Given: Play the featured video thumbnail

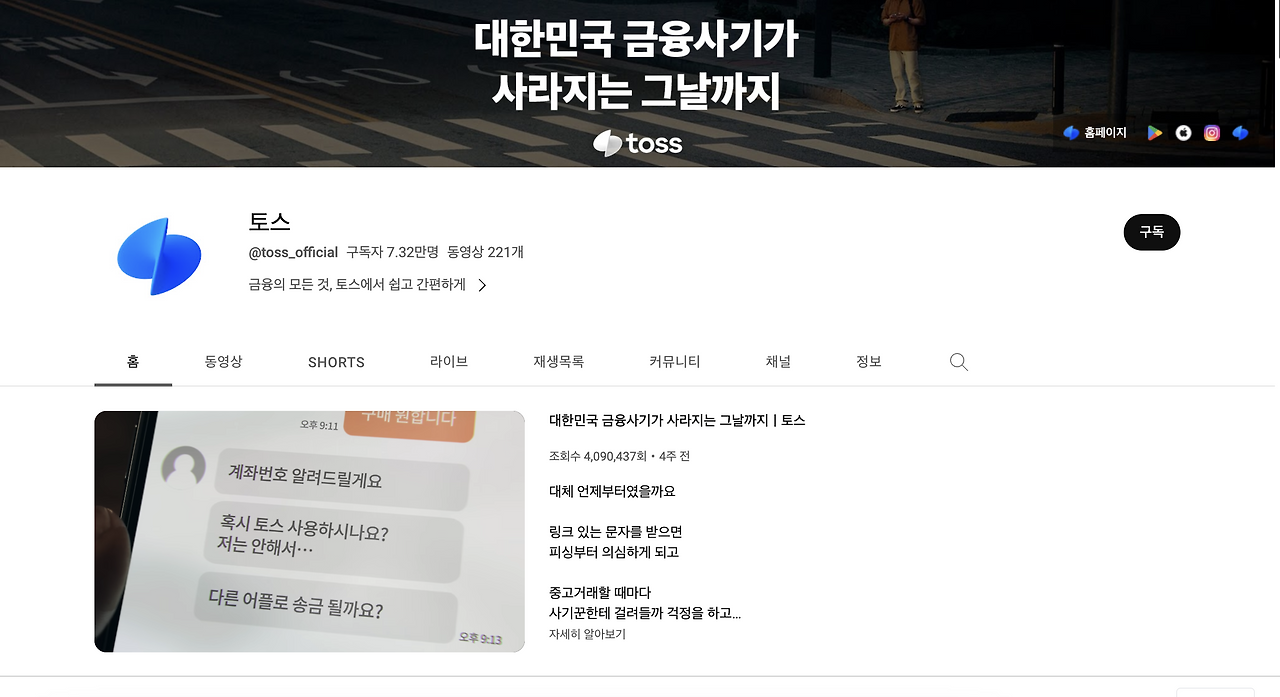Looking at the screenshot, I should 309,531.
